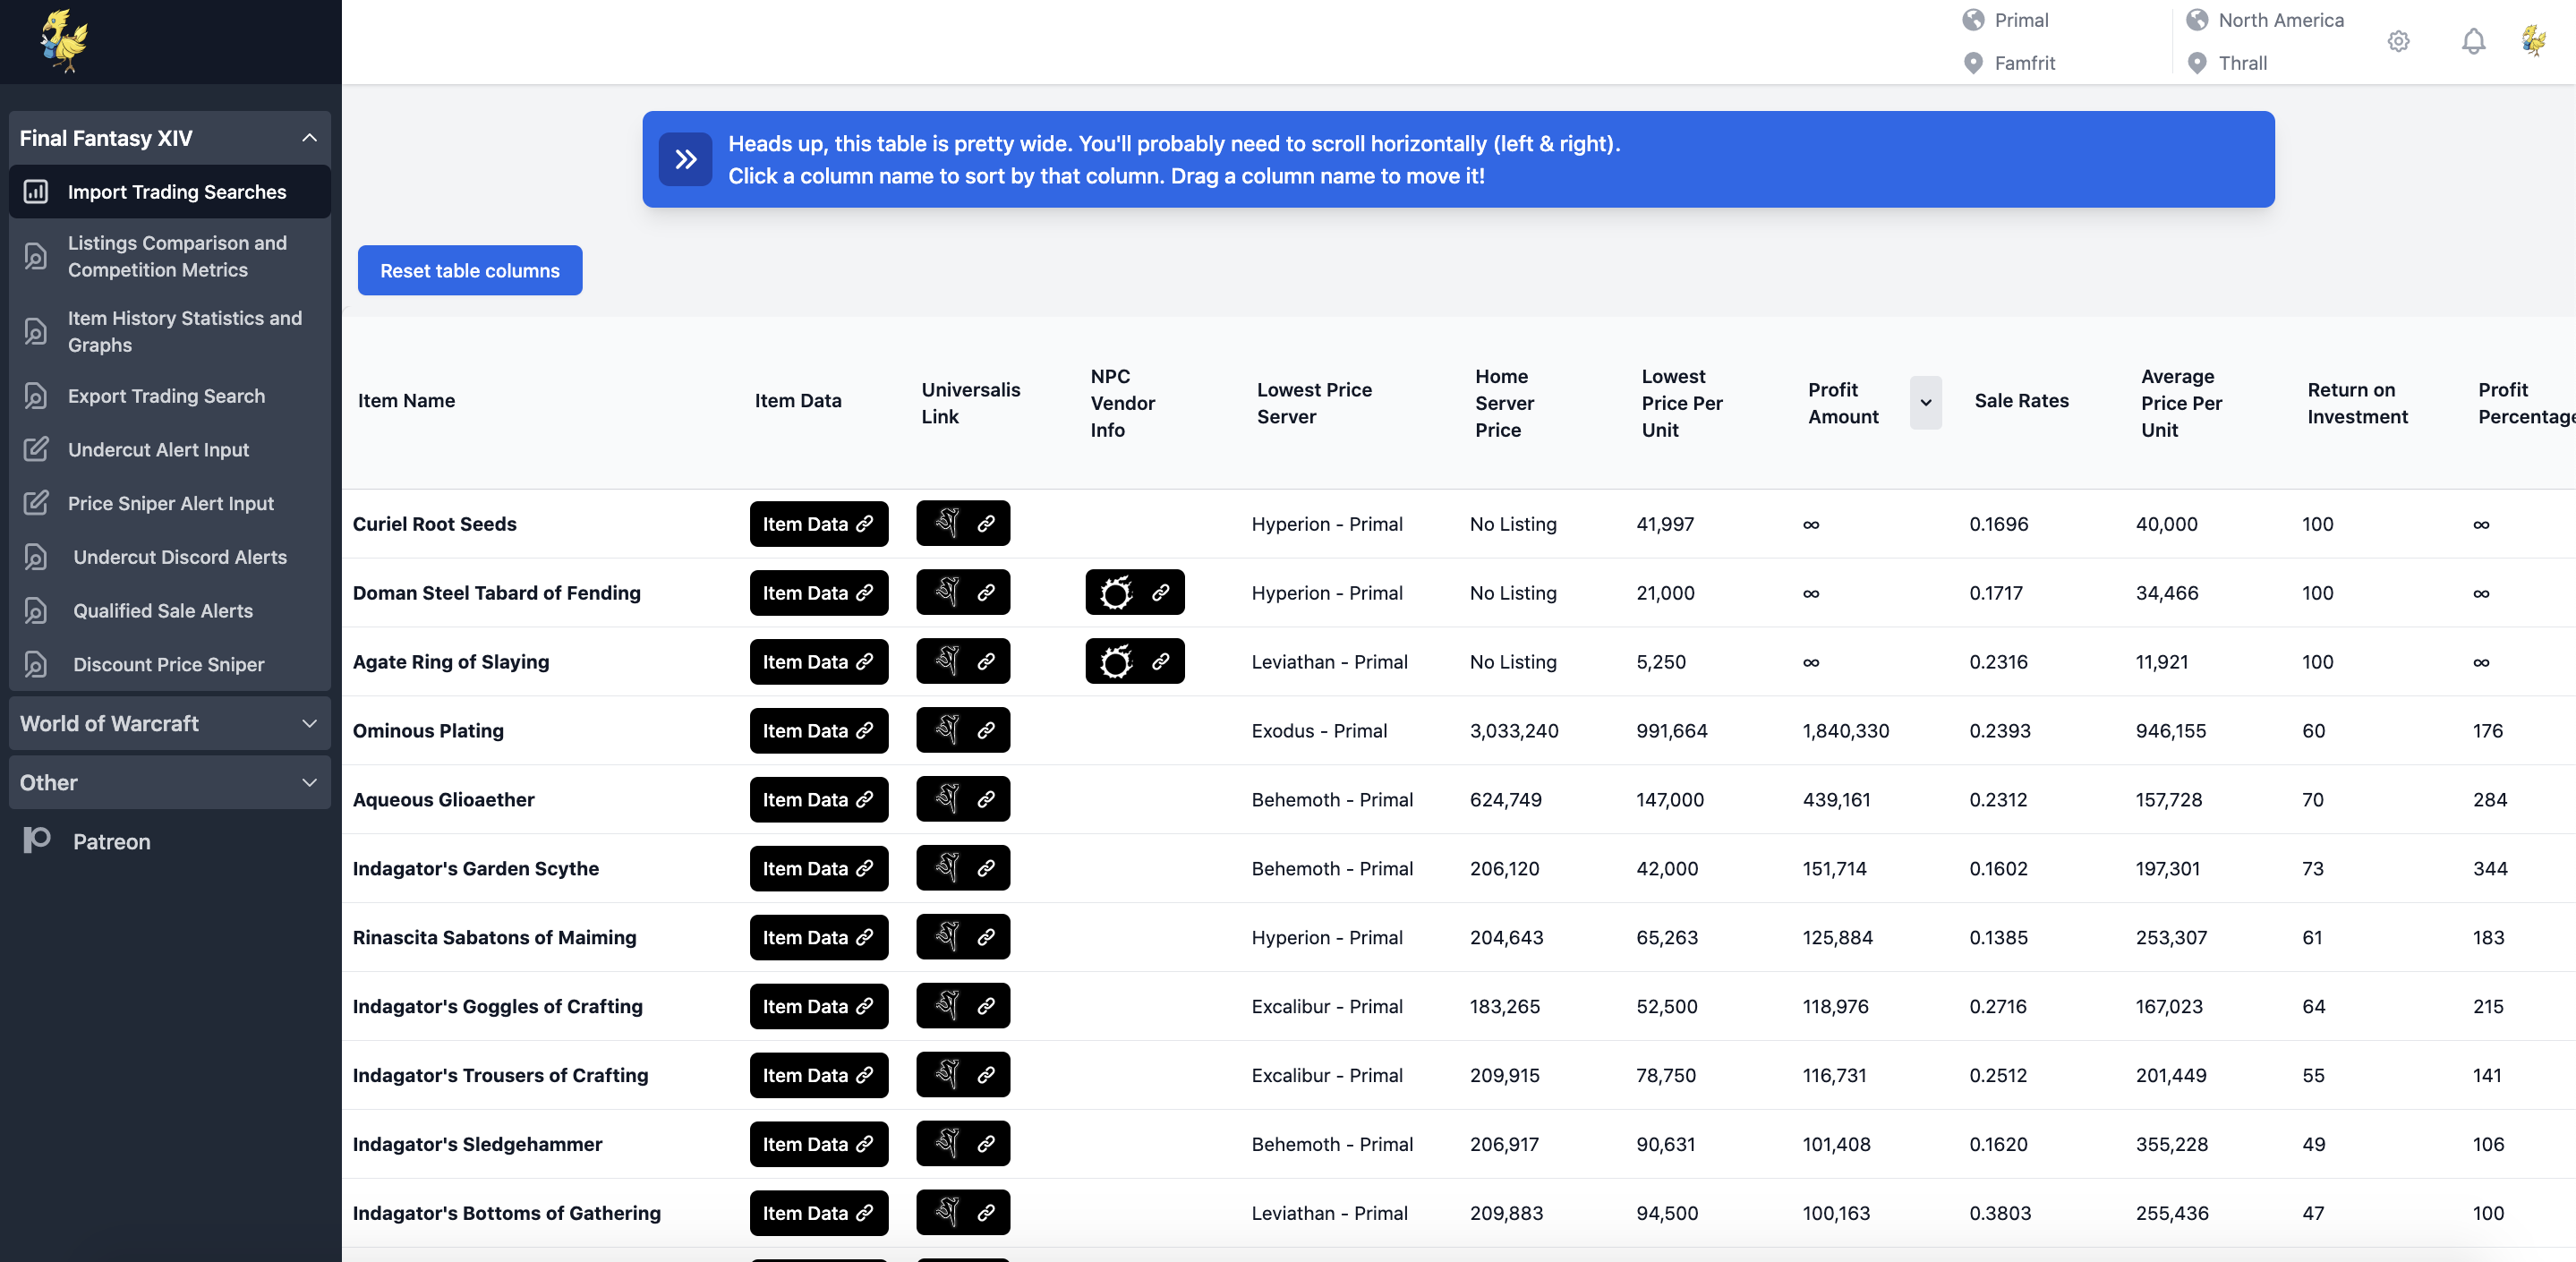The image size is (2576, 1262).
Task: Open the Patreon link in sidebar
Action: 111,841
